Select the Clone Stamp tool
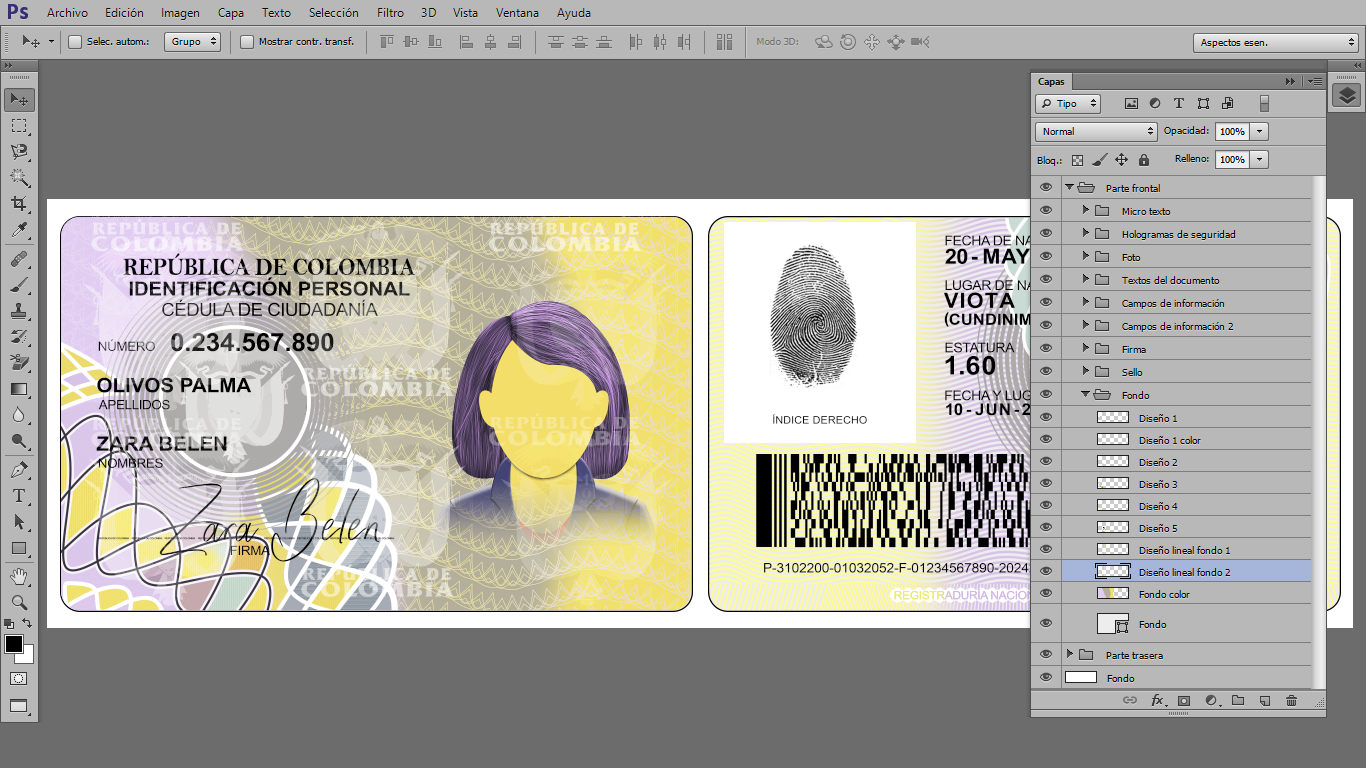 (x=19, y=312)
